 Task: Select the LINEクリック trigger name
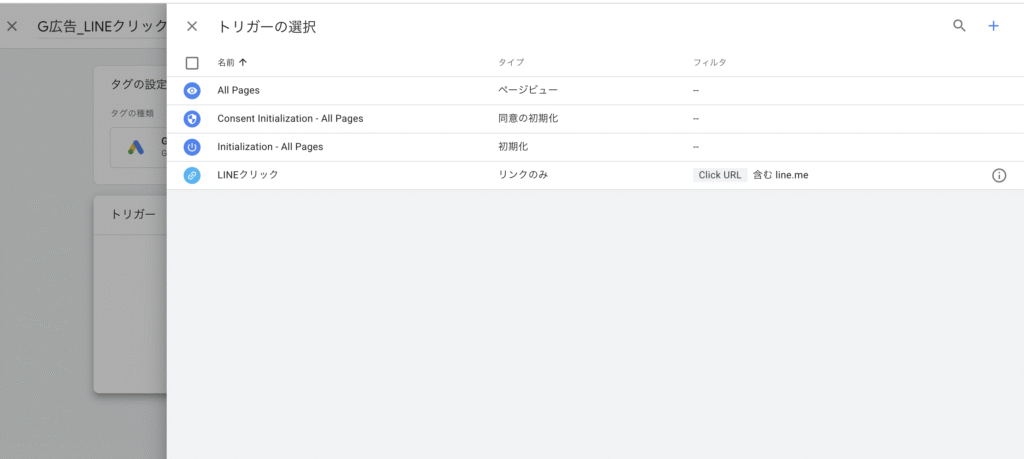tap(247, 175)
